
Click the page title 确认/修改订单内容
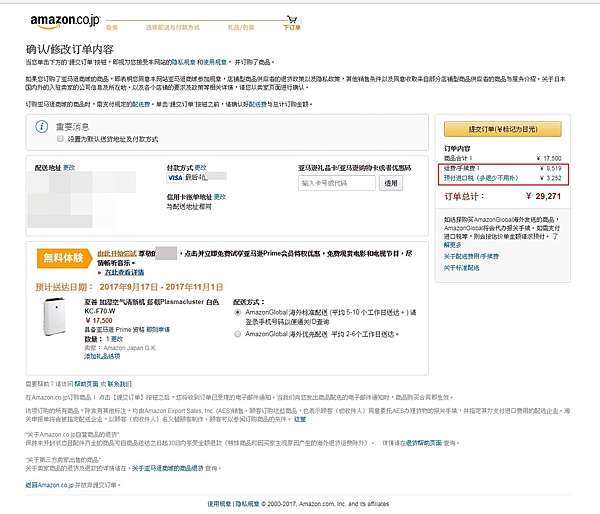tap(70, 49)
